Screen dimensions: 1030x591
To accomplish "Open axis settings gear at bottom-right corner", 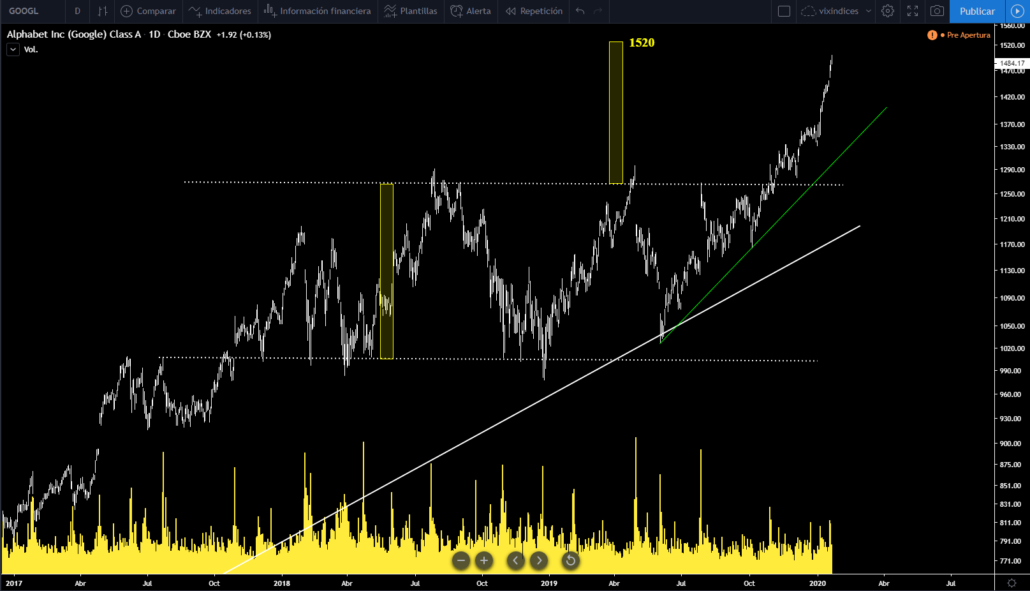I will (1012, 583).
